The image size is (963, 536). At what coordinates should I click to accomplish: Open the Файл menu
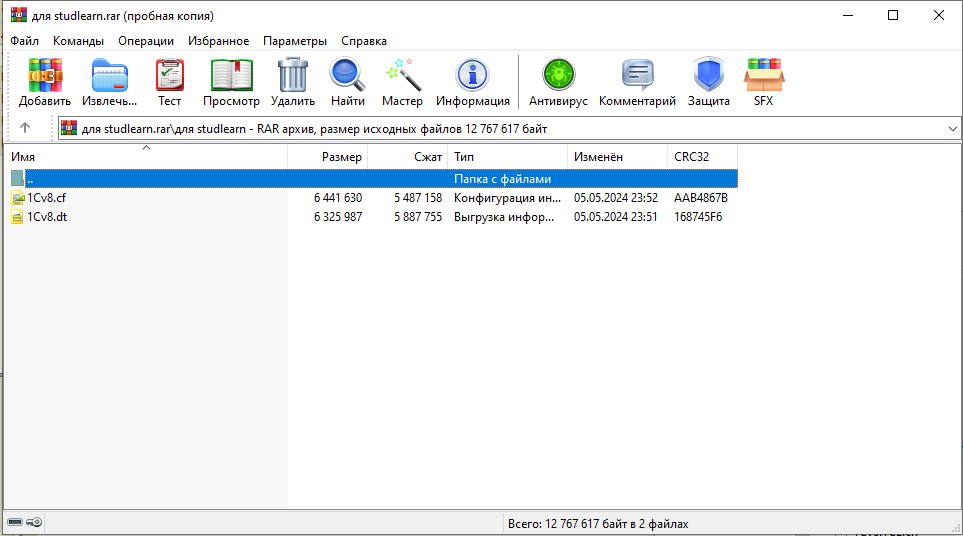click(x=25, y=41)
